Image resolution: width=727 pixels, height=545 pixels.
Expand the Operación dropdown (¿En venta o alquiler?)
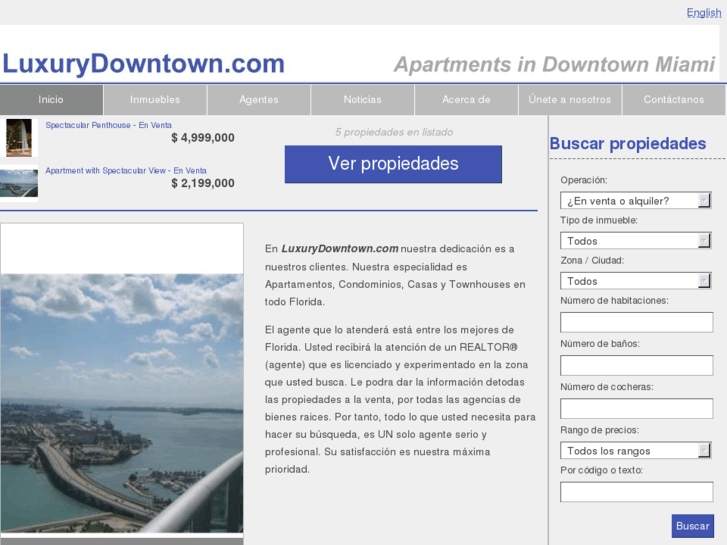click(636, 201)
